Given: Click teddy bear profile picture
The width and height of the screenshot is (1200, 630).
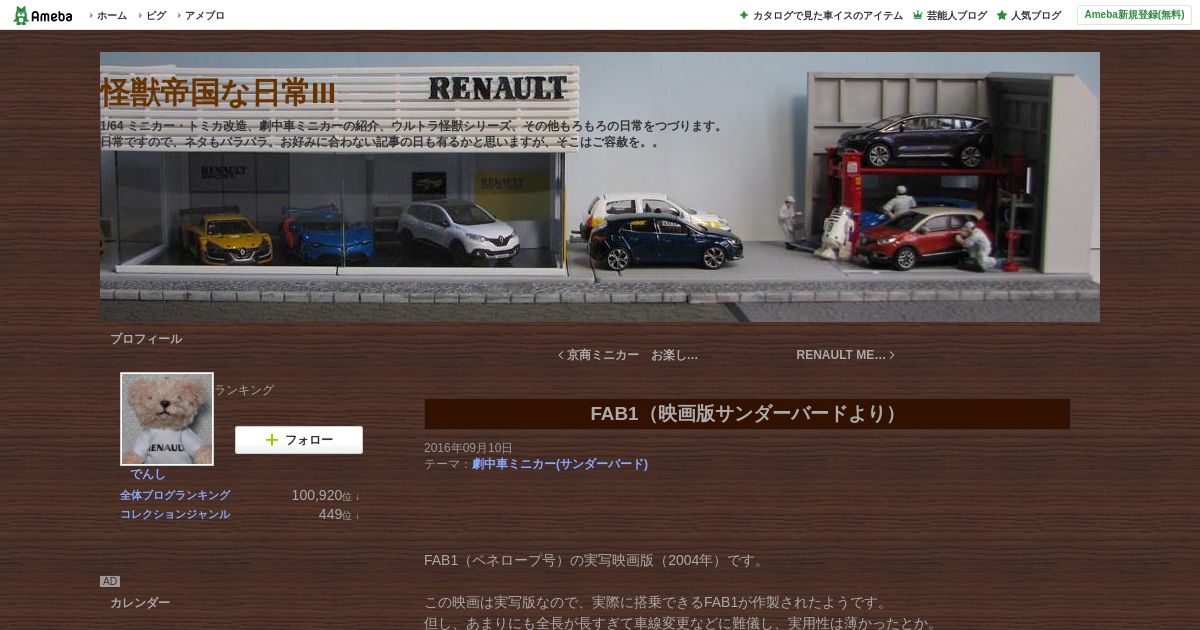Looking at the screenshot, I should coord(167,419).
